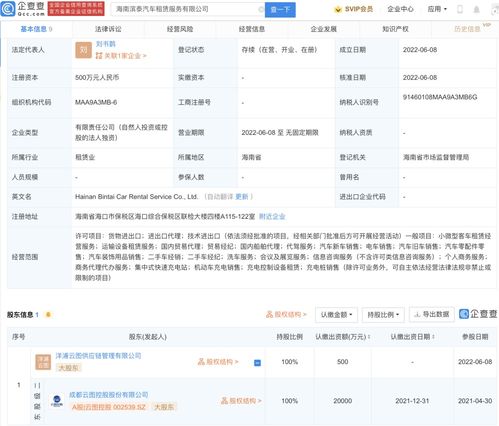This screenshot has height=426, width=499.
Task: Open 企业中心 in the header
Action: point(400,9)
